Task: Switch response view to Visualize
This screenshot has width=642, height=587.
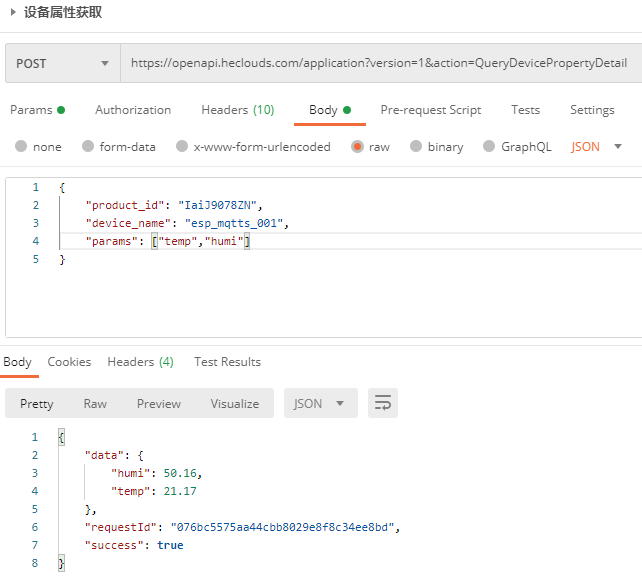Action: 235,404
